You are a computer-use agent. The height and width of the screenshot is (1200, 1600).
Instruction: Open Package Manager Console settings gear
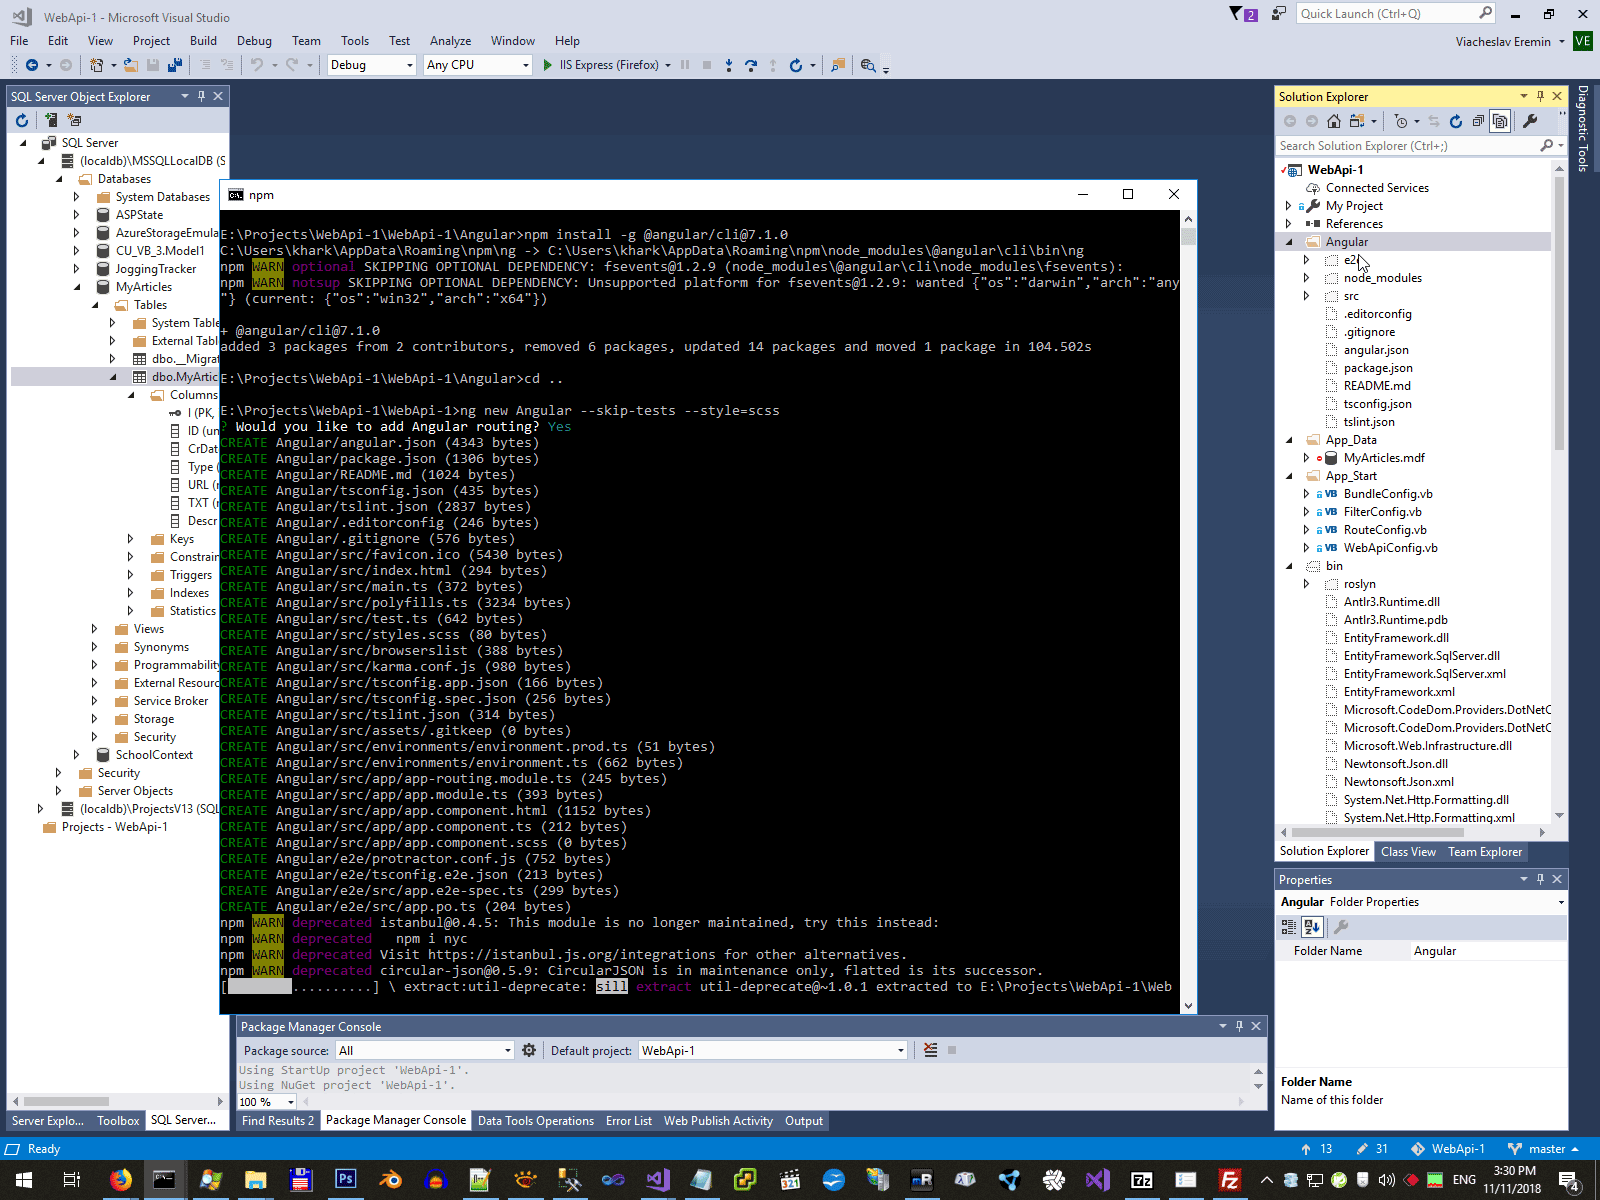click(529, 1050)
